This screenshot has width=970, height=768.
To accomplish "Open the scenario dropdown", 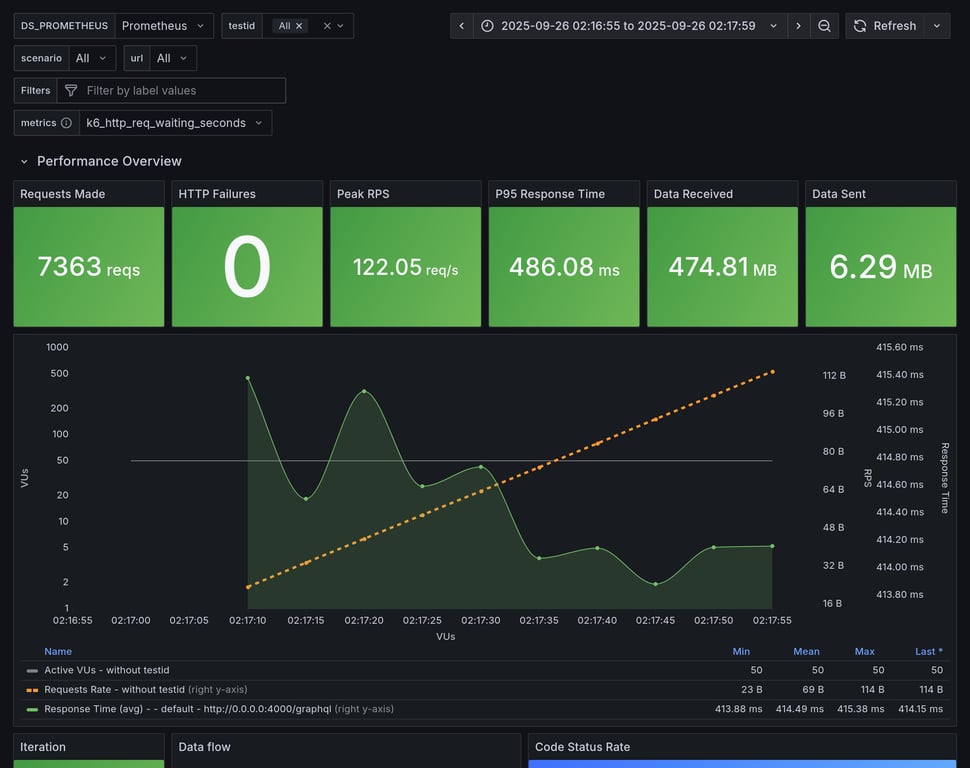I will pyautogui.click(x=92, y=58).
